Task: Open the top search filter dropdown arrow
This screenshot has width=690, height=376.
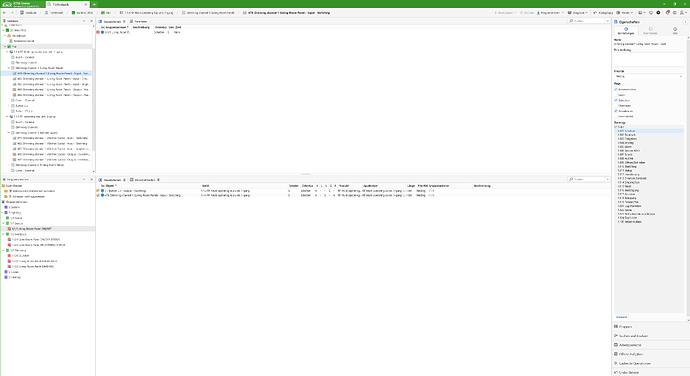Action: click(608, 21)
